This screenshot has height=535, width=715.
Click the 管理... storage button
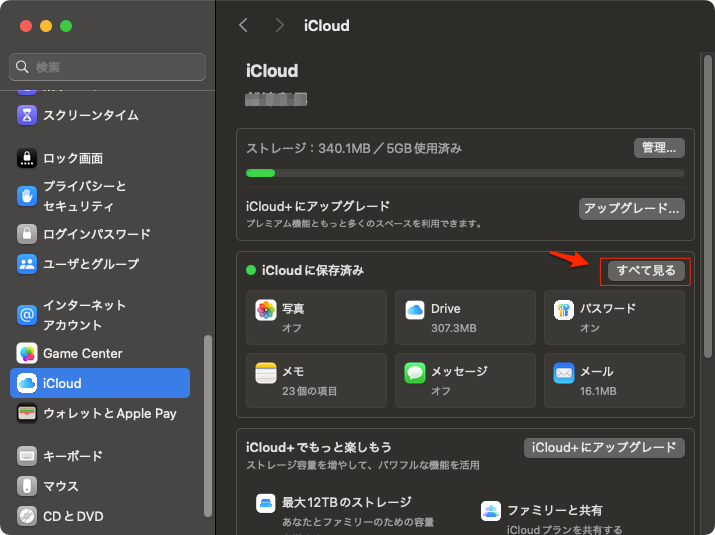click(658, 148)
